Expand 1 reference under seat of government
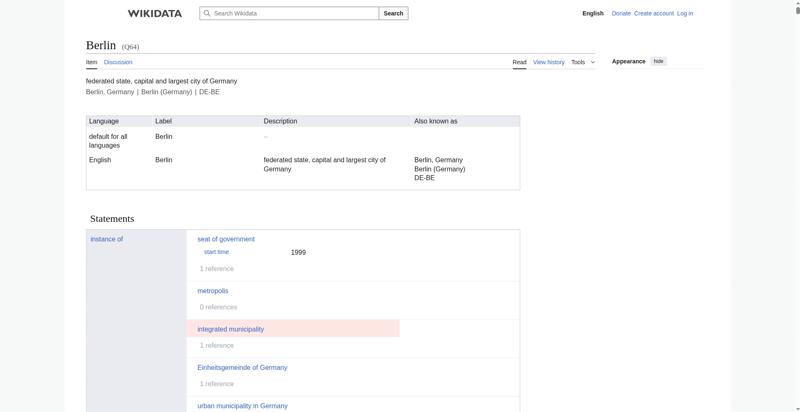This screenshot has height=412, width=800. click(216, 269)
